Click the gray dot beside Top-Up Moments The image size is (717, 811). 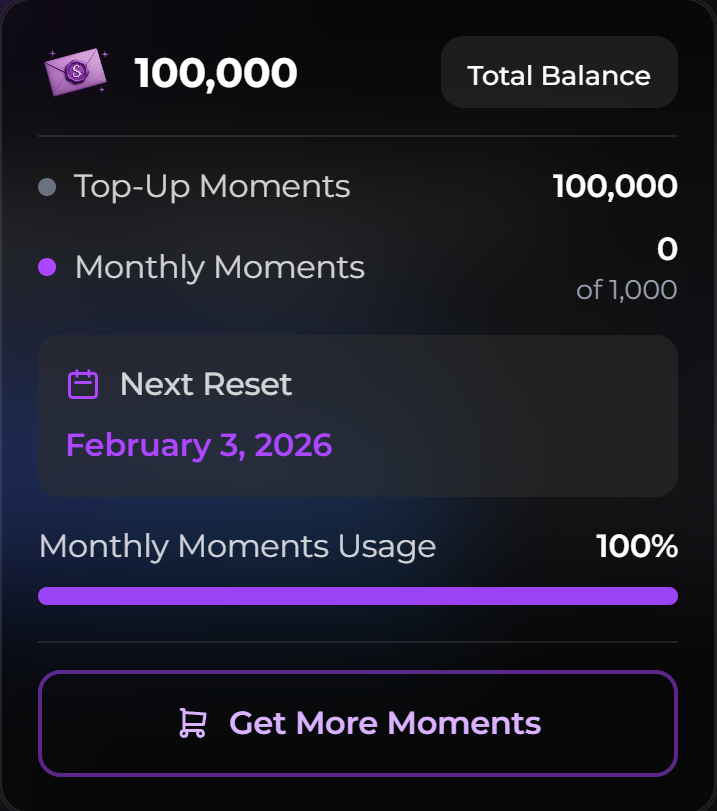coord(46,187)
